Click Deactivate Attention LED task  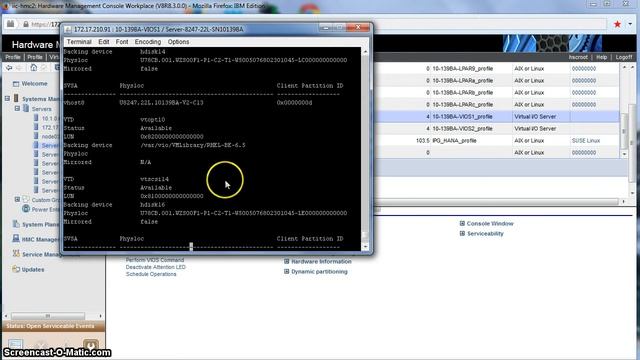pyautogui.click(x=156, y=267)
